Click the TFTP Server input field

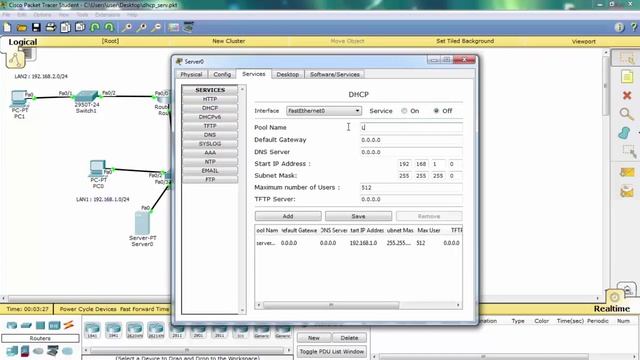pos(411,200)
